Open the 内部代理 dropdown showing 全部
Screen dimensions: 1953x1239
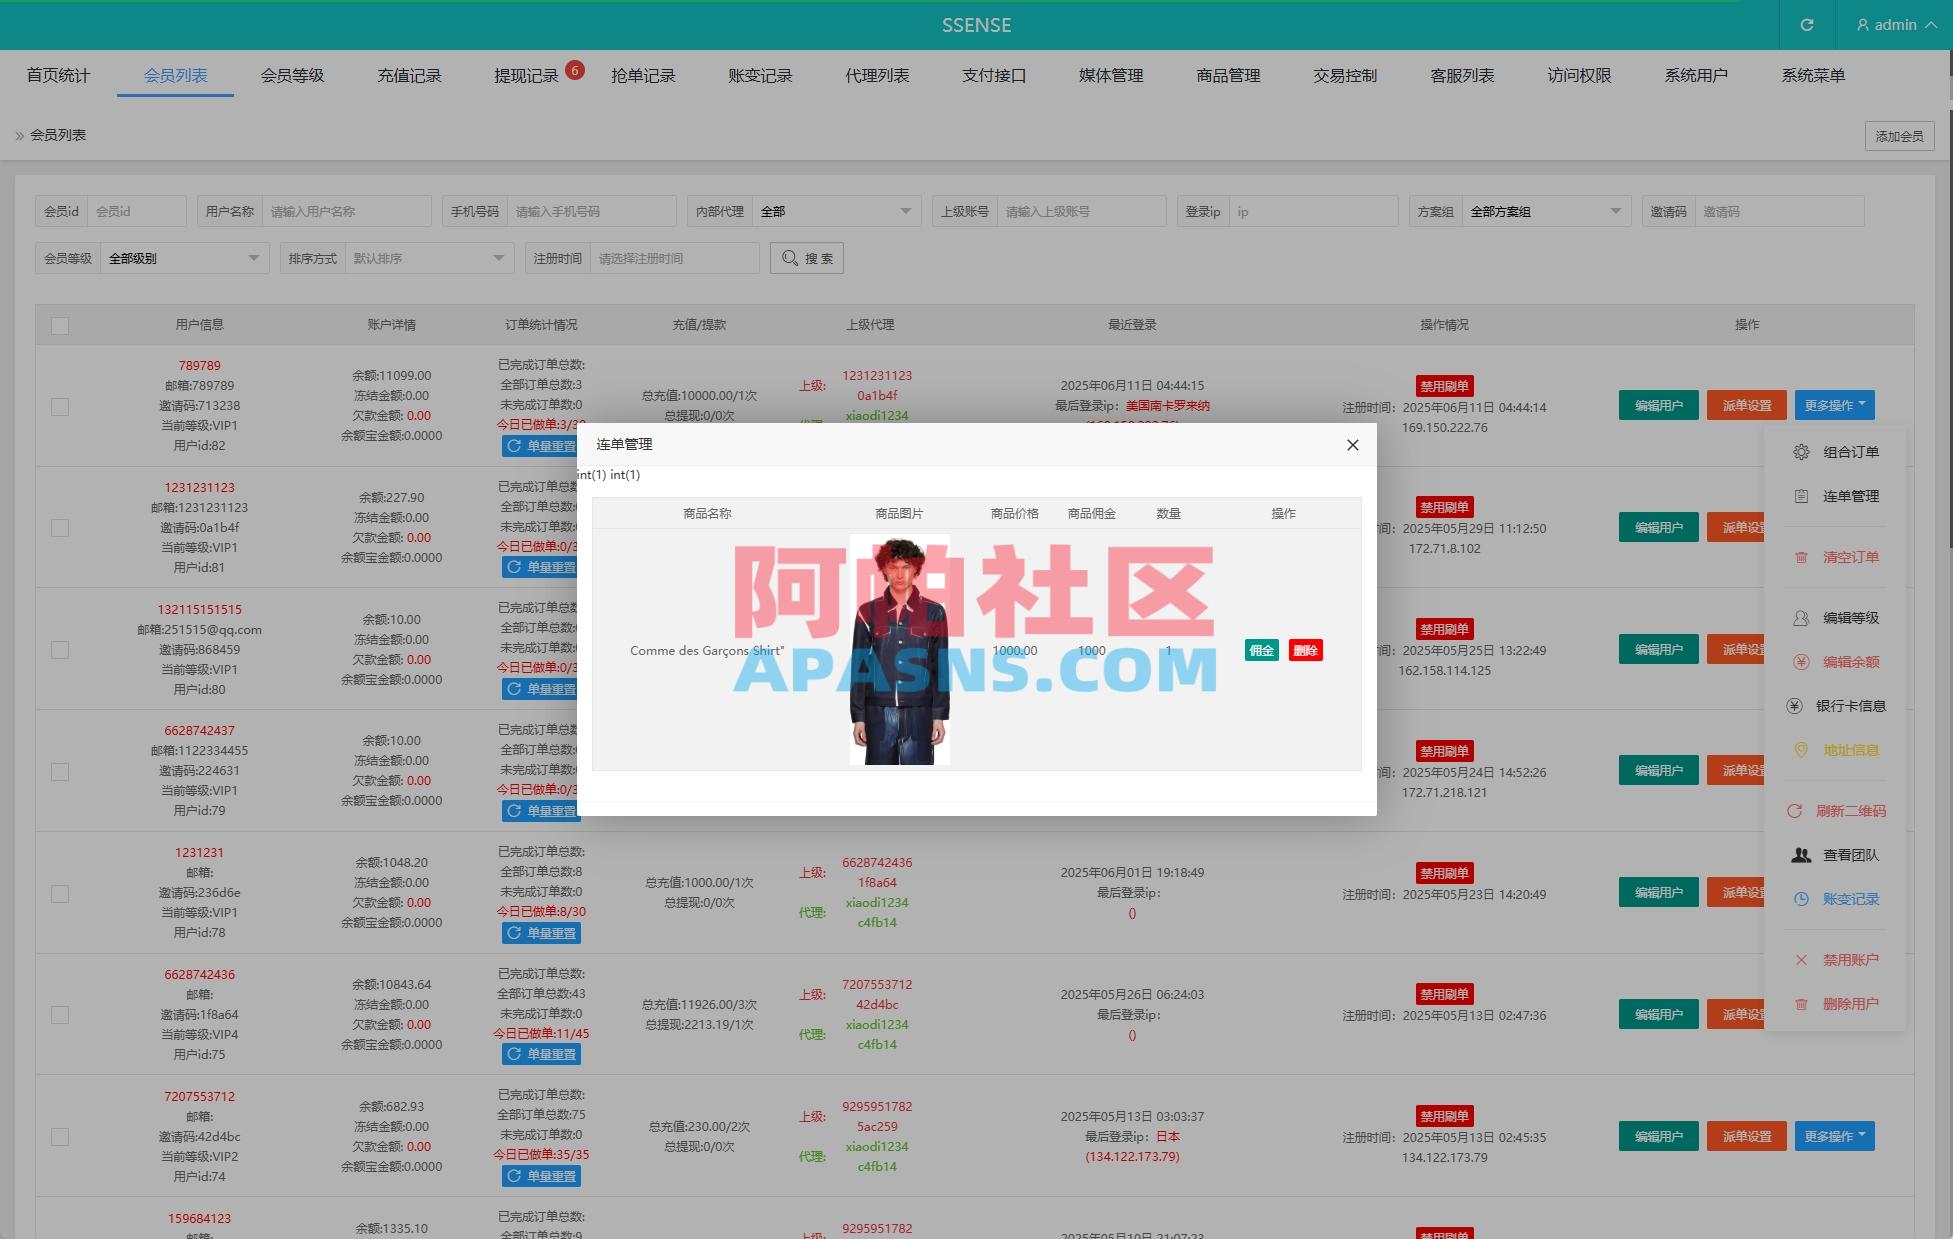point(838,211)
